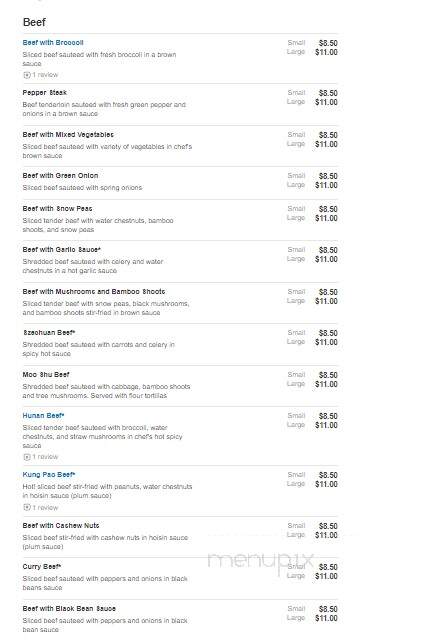Screen dimensions: 440x643
Task: Select the Pepper Steak item title
Action: (44, 93)
